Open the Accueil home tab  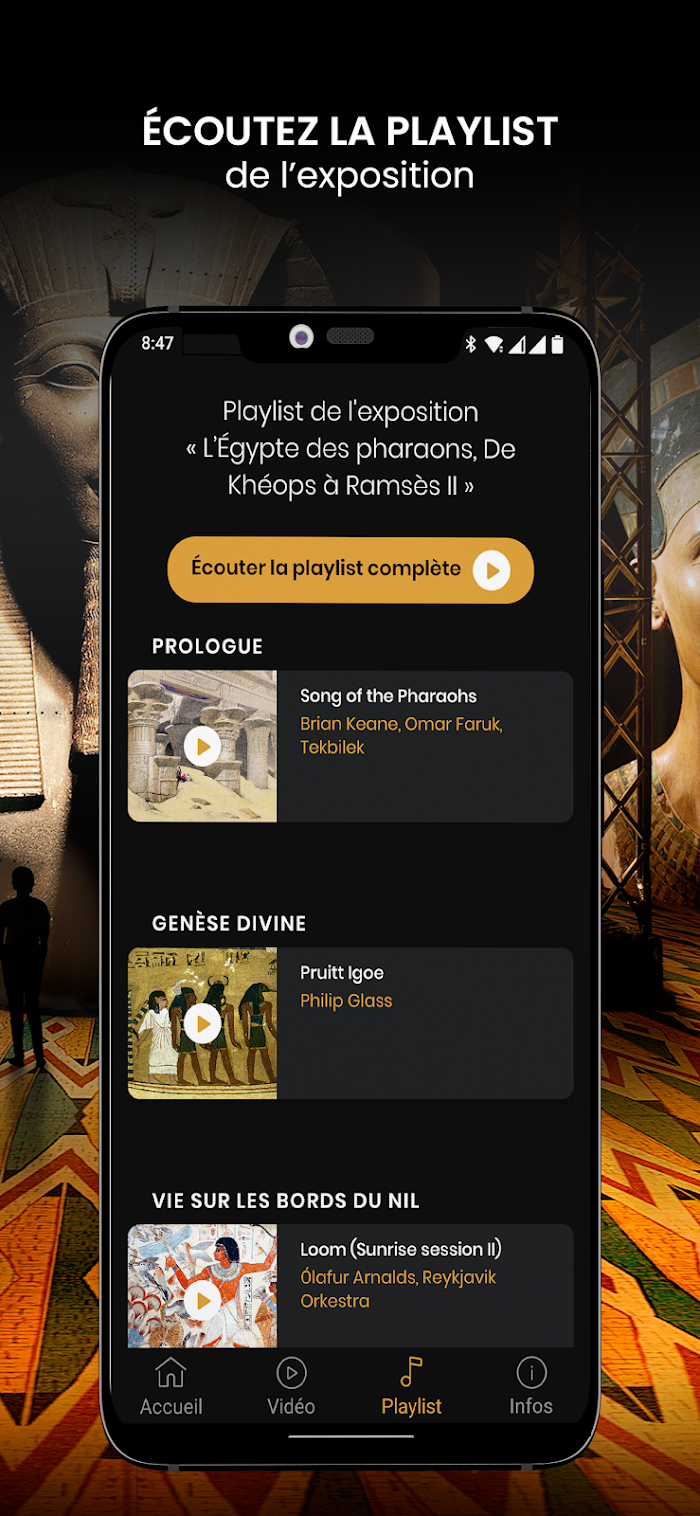(171, 1387)
